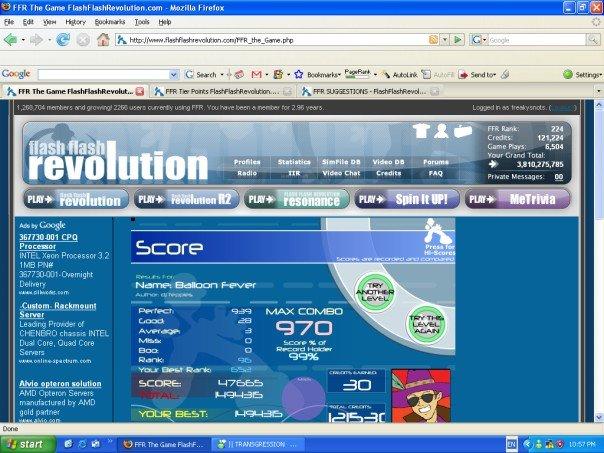Viewport: 604px width, 453px height.
Task: Open the Statistics link
Action: [x=294, y=162]
